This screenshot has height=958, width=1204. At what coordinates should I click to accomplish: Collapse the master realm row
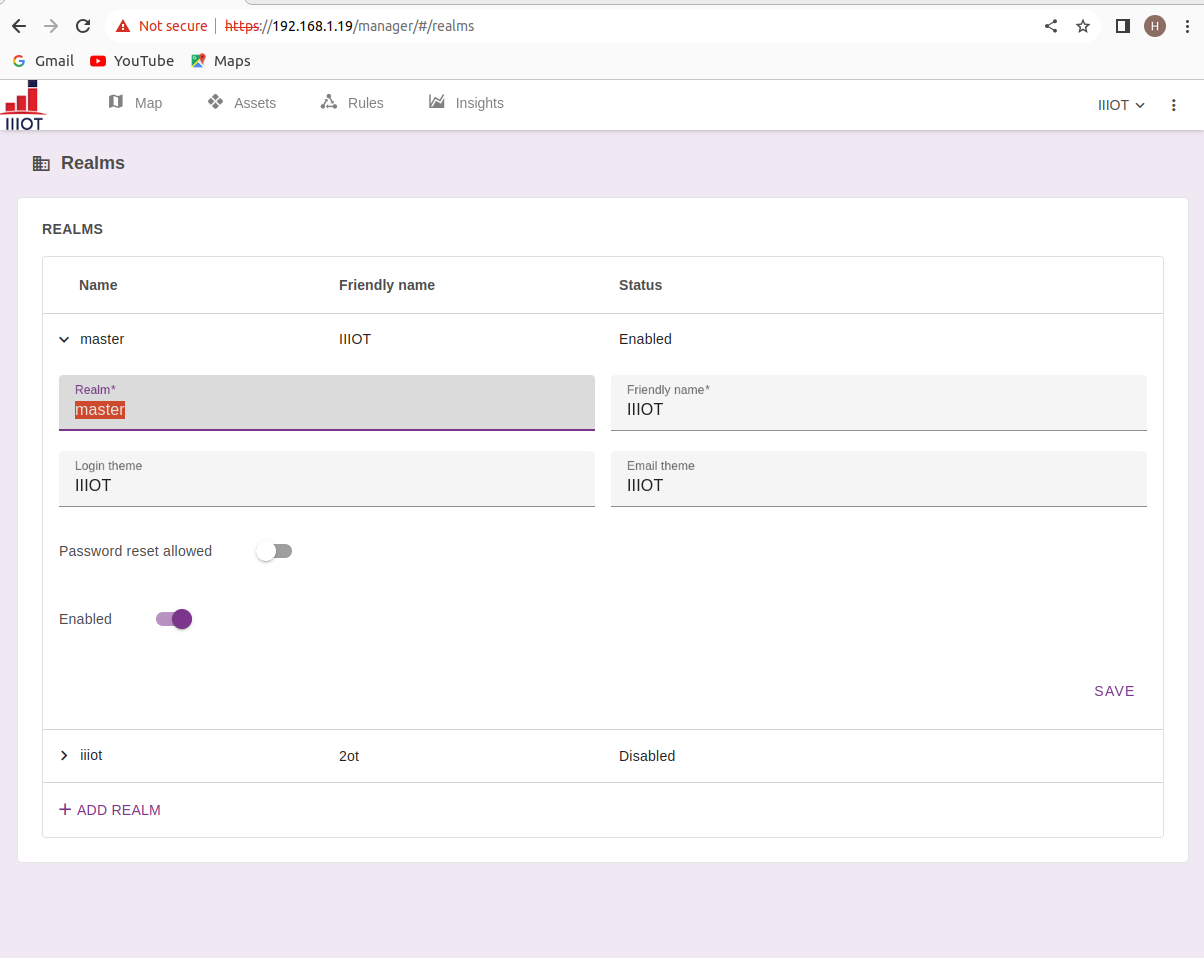(x=65, y=340)
